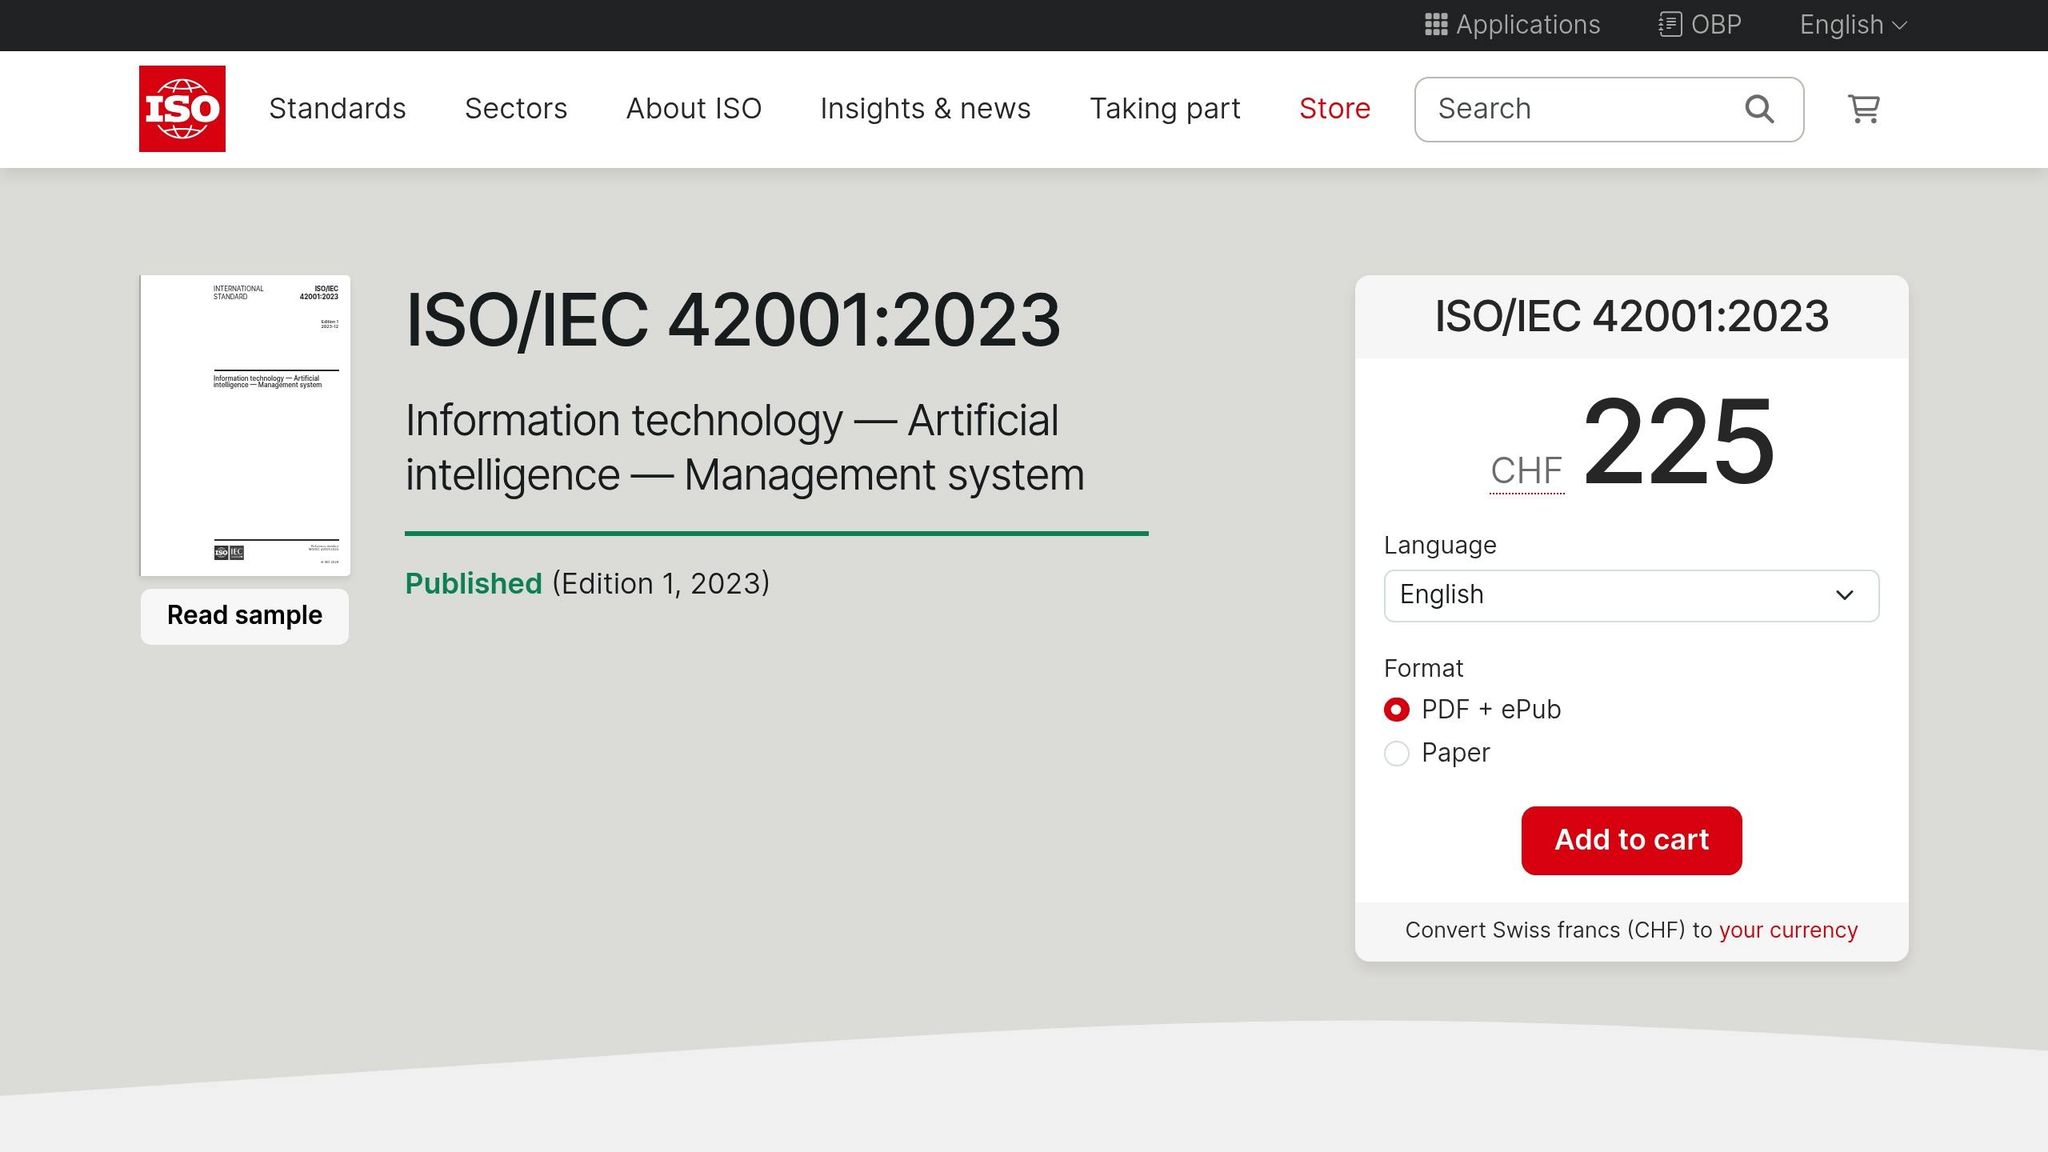Click the Read sample button
2048x1152 pixels.
tap(243, 615)
